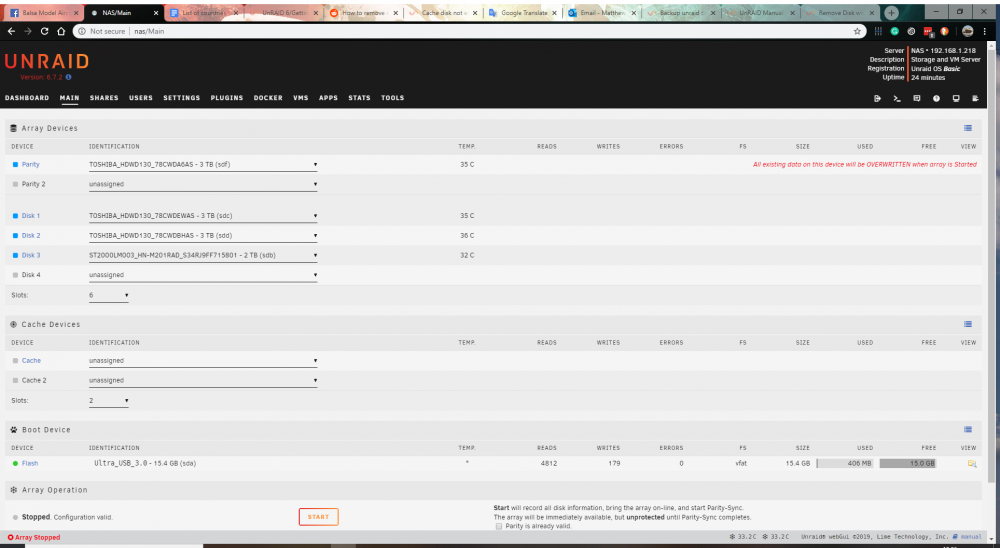
Task: Toggle view icon for Boot Device section
Action: pos(968,429)
